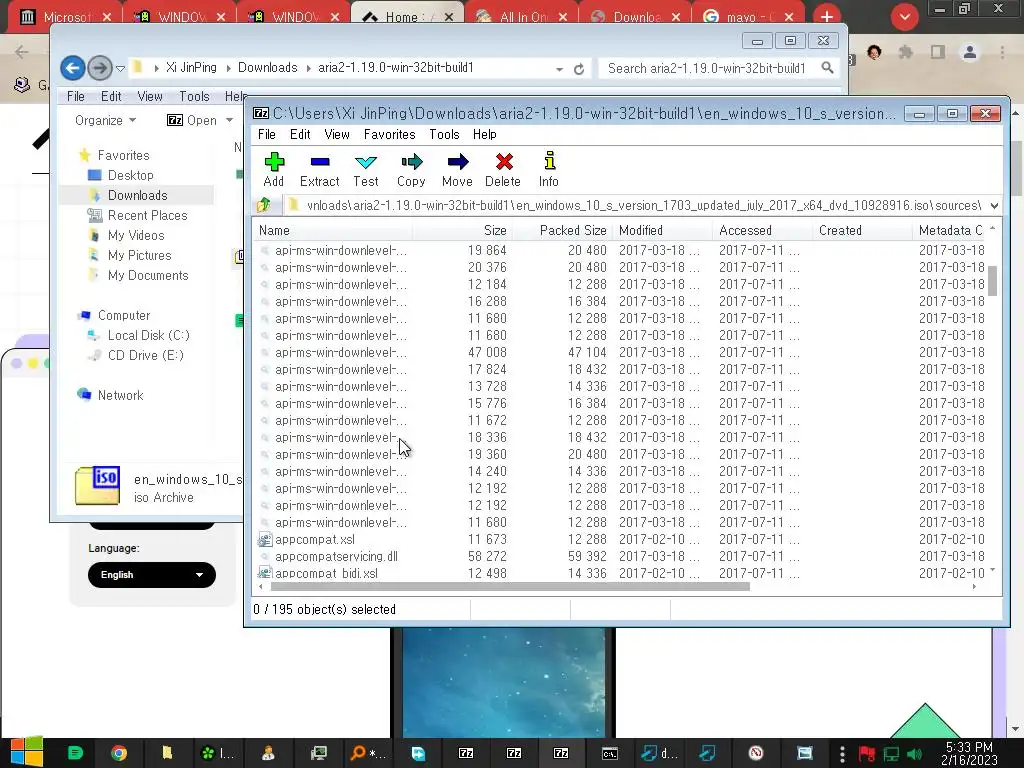Viewport: 1024px width, 768px height.
Task: Open the Chrome extensions puzzle icon
Action: point(905,52)
